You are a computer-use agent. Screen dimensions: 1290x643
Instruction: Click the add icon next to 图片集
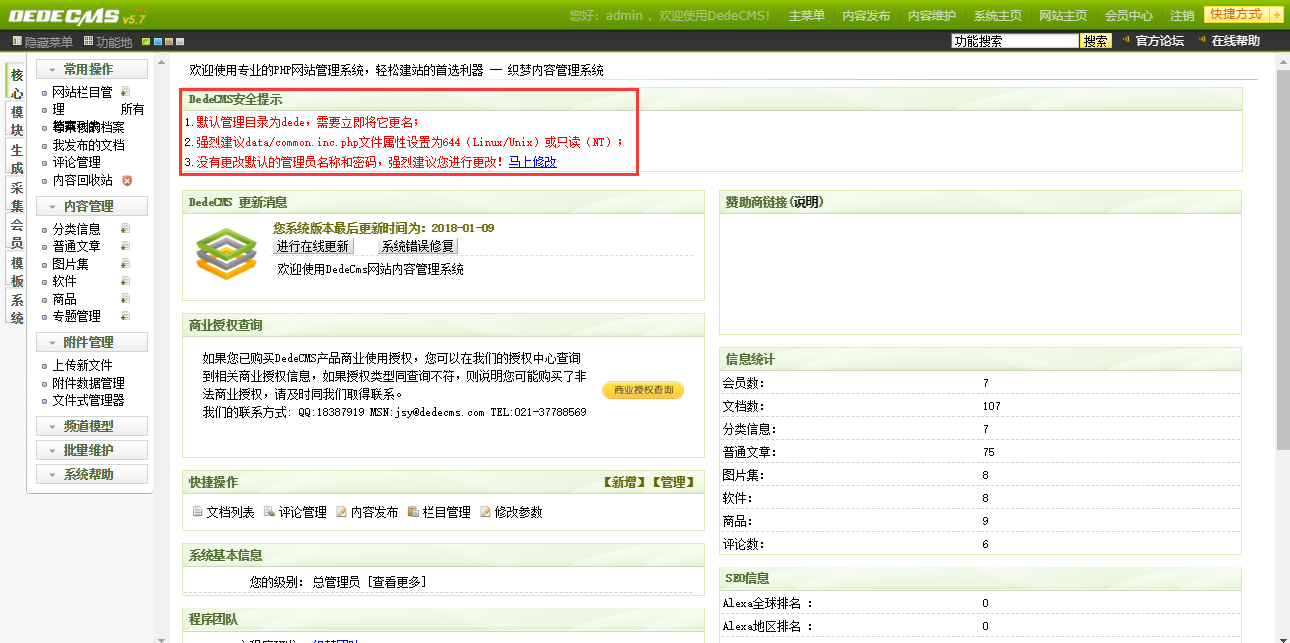point(125,264)
